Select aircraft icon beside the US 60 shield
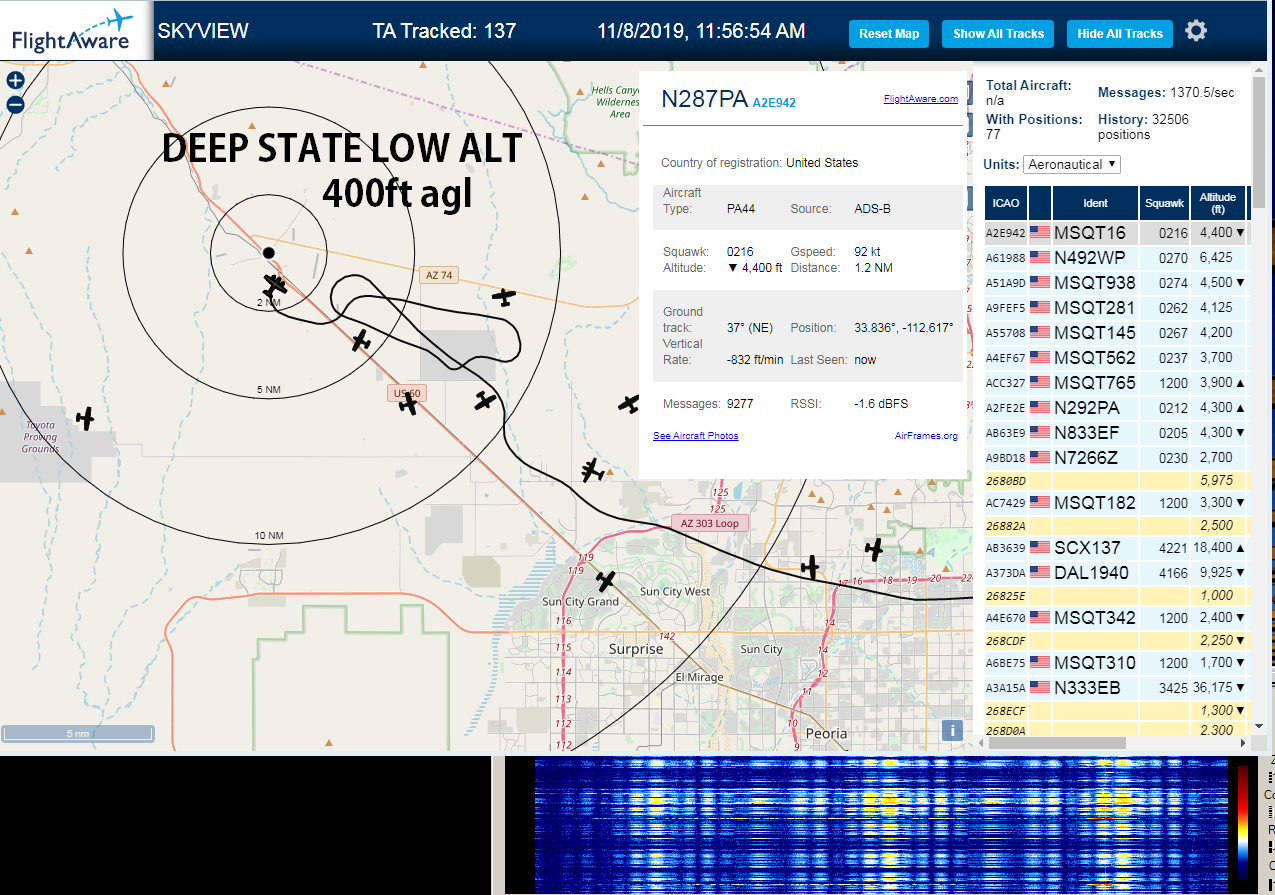The image size is (1275, 895). pyautogui.click(x=407, y=405)
